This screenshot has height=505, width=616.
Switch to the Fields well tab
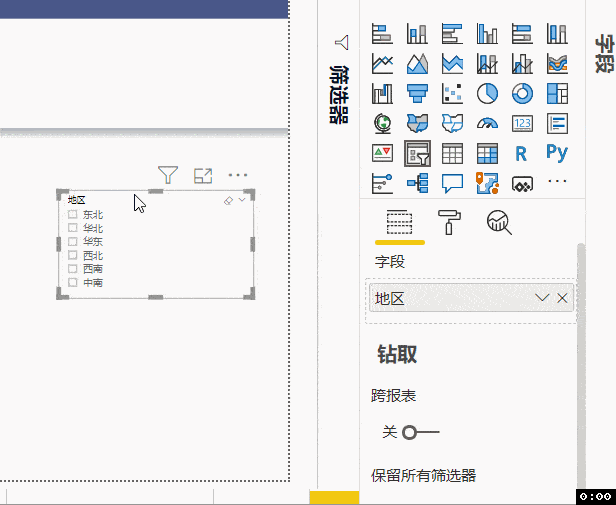point(400,222)
